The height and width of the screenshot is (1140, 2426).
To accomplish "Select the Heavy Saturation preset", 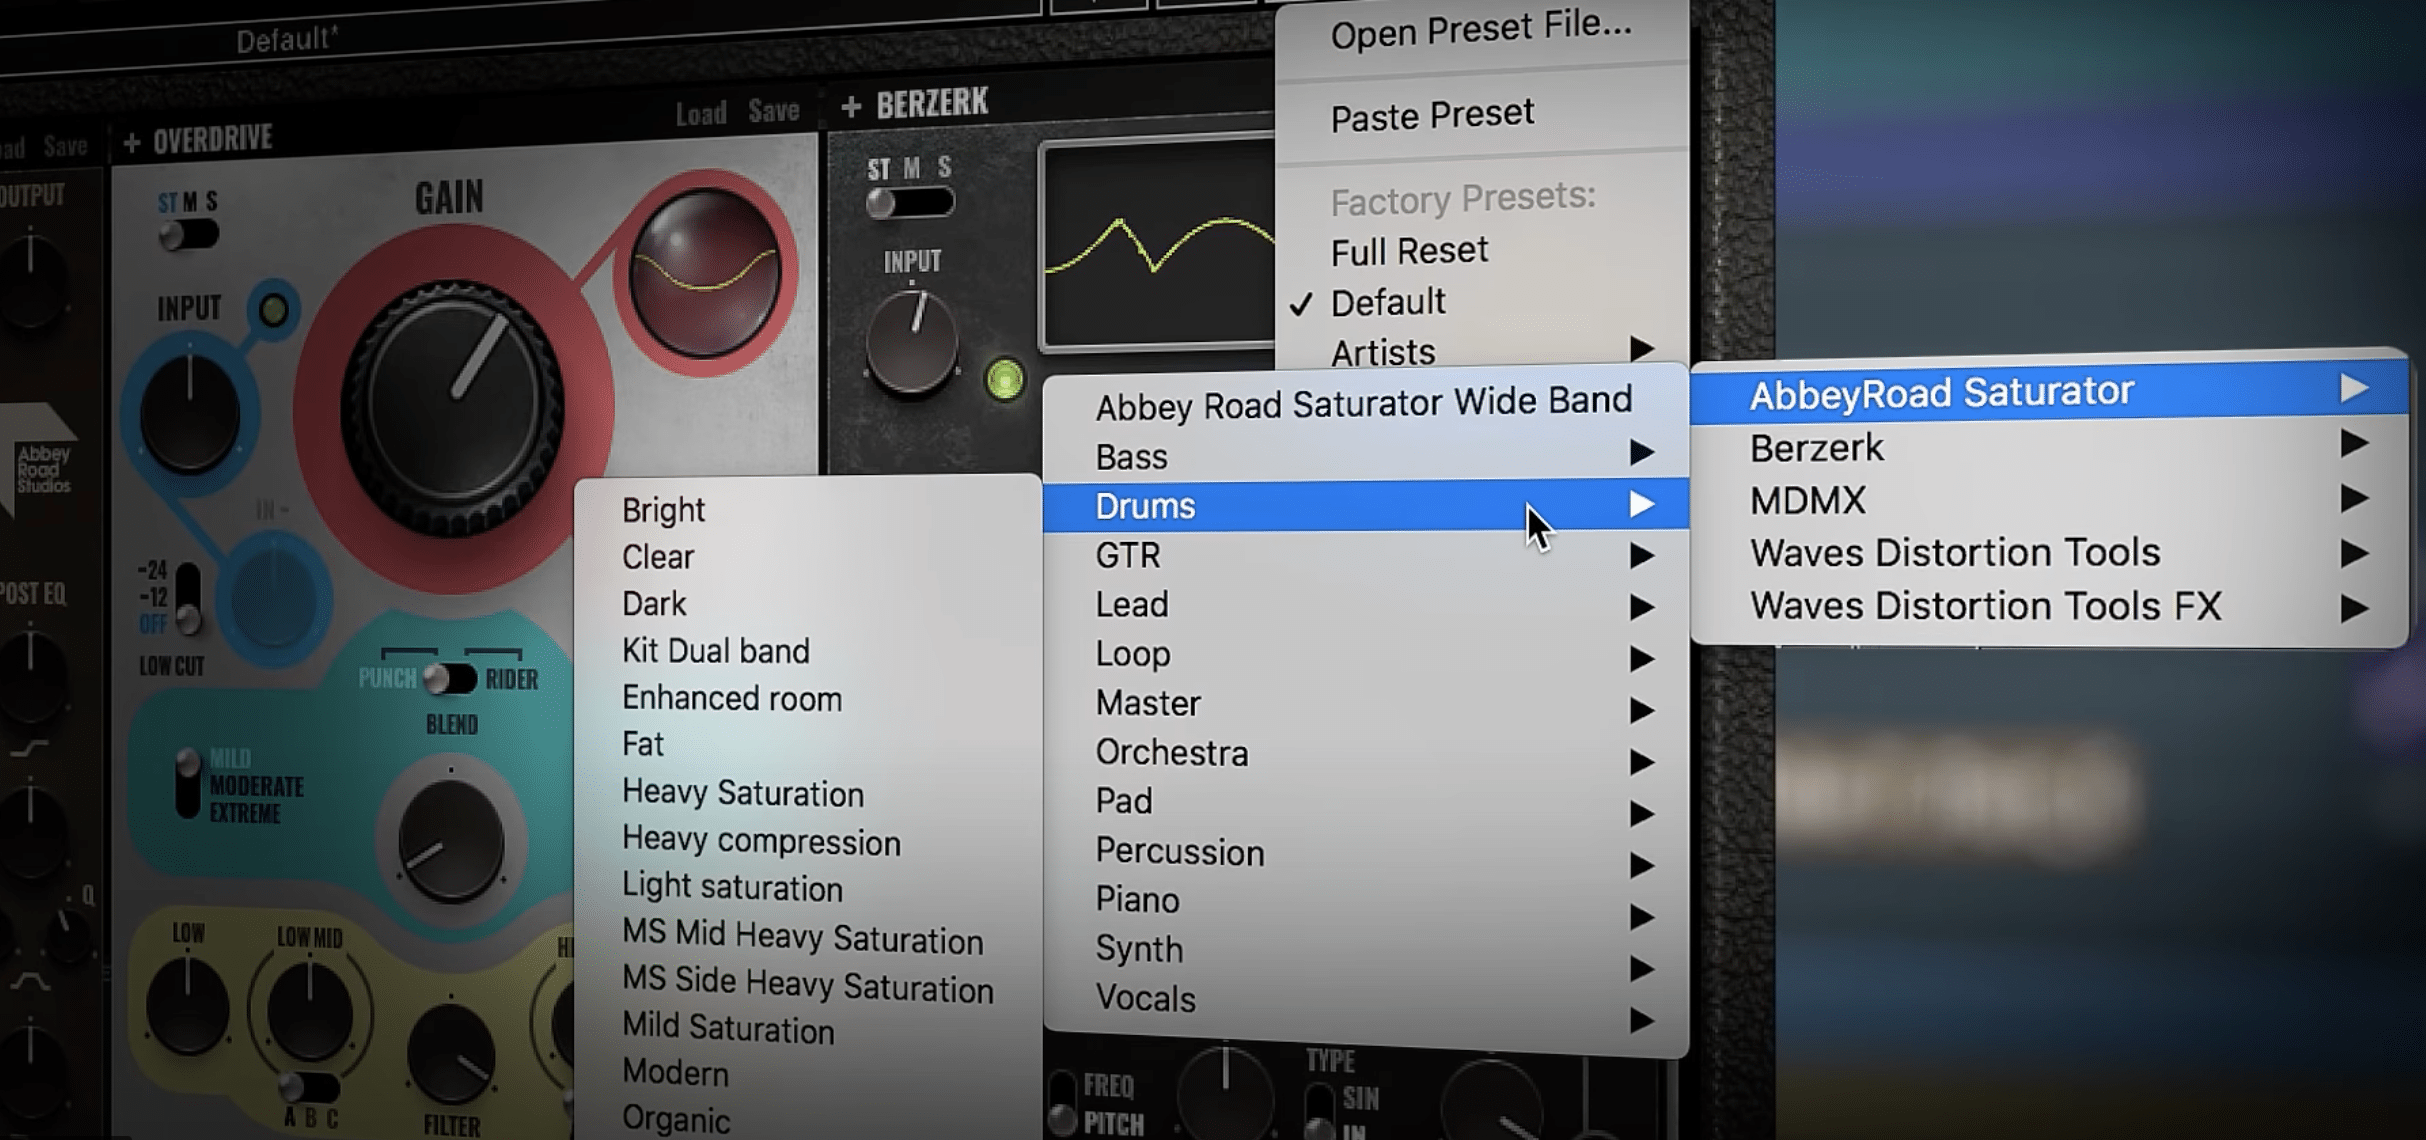I will [x=808, y=793].
